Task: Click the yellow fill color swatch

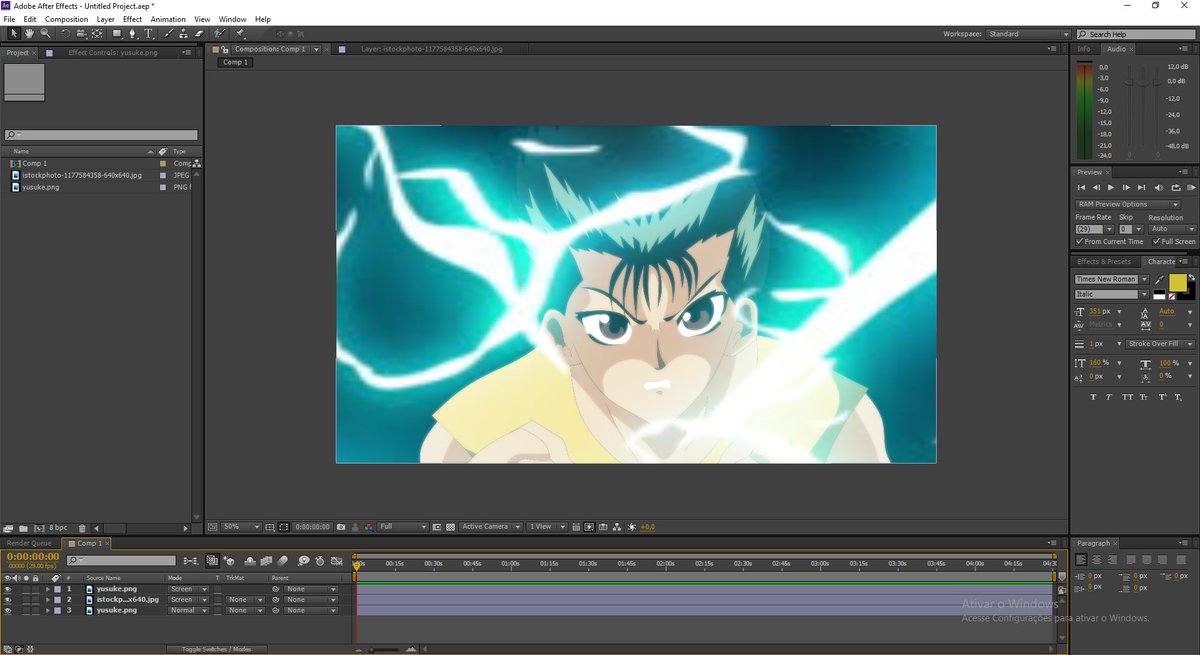Action: pos(1178,282)
